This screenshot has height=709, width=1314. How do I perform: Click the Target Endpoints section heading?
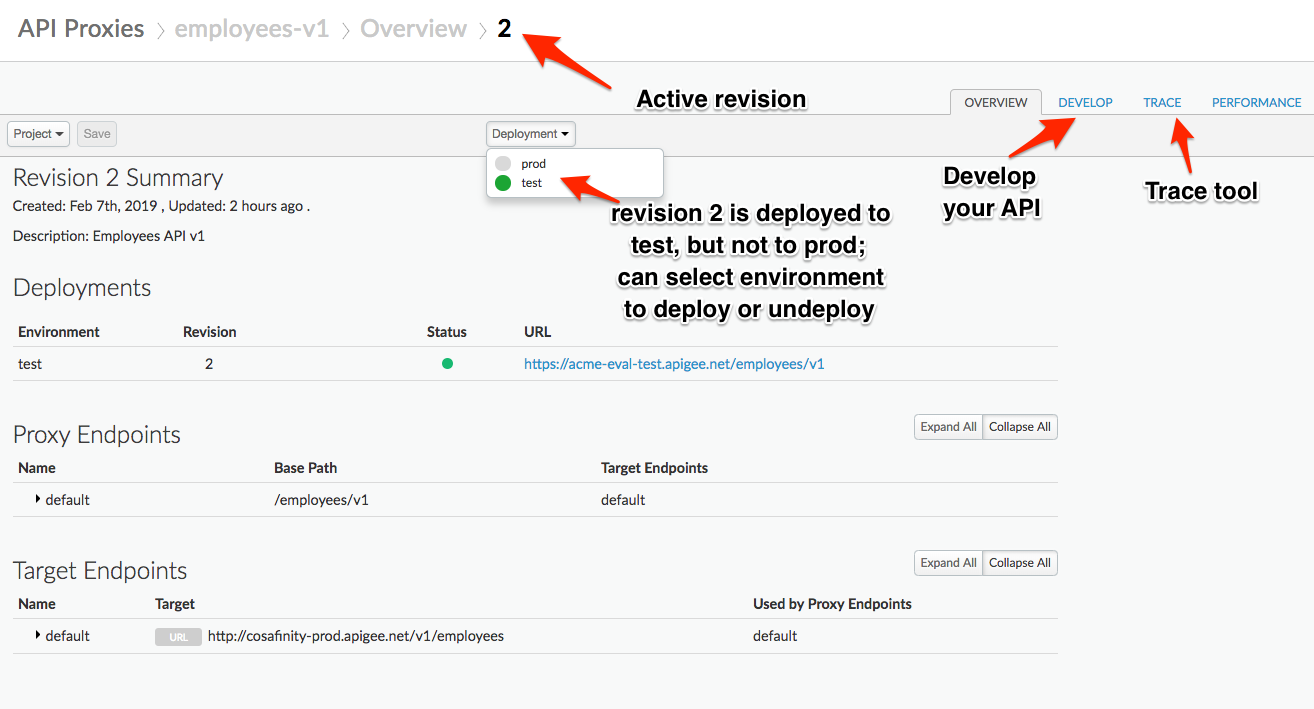coord(100,571)
